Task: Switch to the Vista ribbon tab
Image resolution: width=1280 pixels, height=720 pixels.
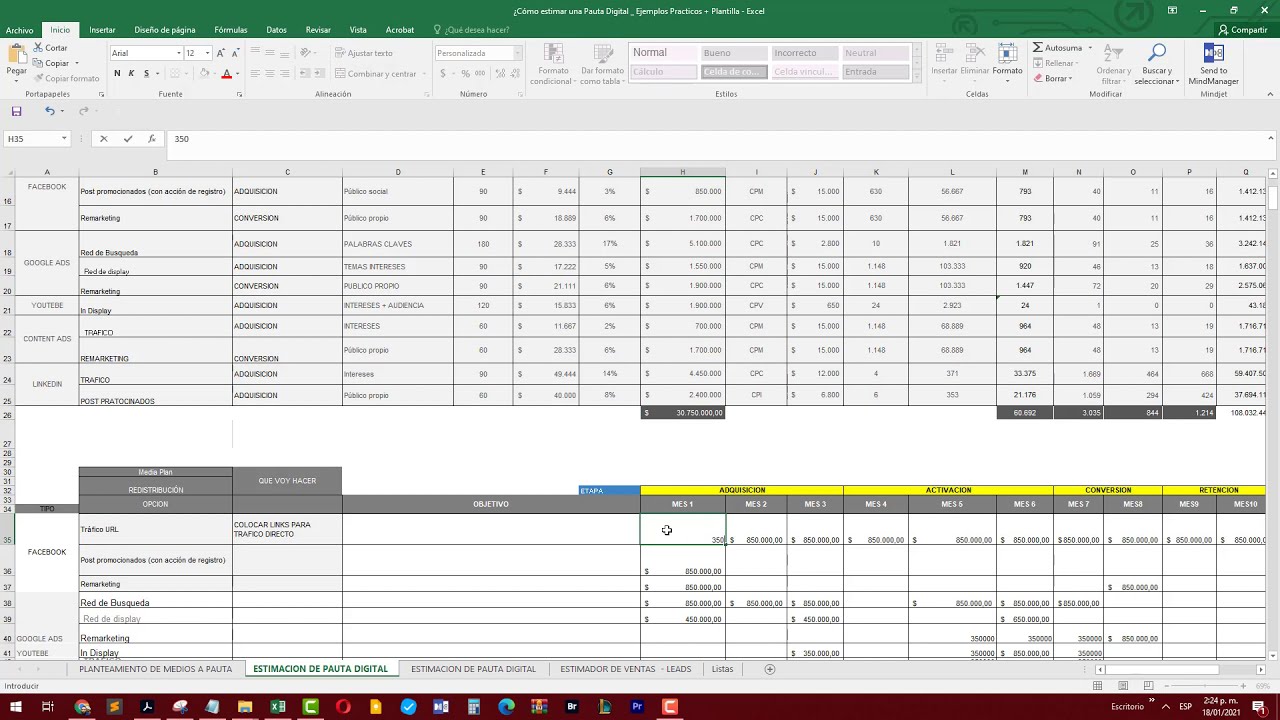Action: (358, 30)
